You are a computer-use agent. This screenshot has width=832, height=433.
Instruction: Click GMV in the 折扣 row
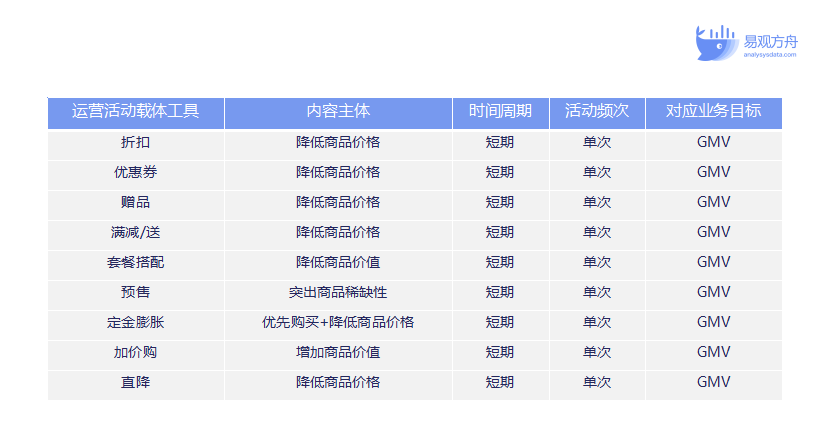(713, 142)
